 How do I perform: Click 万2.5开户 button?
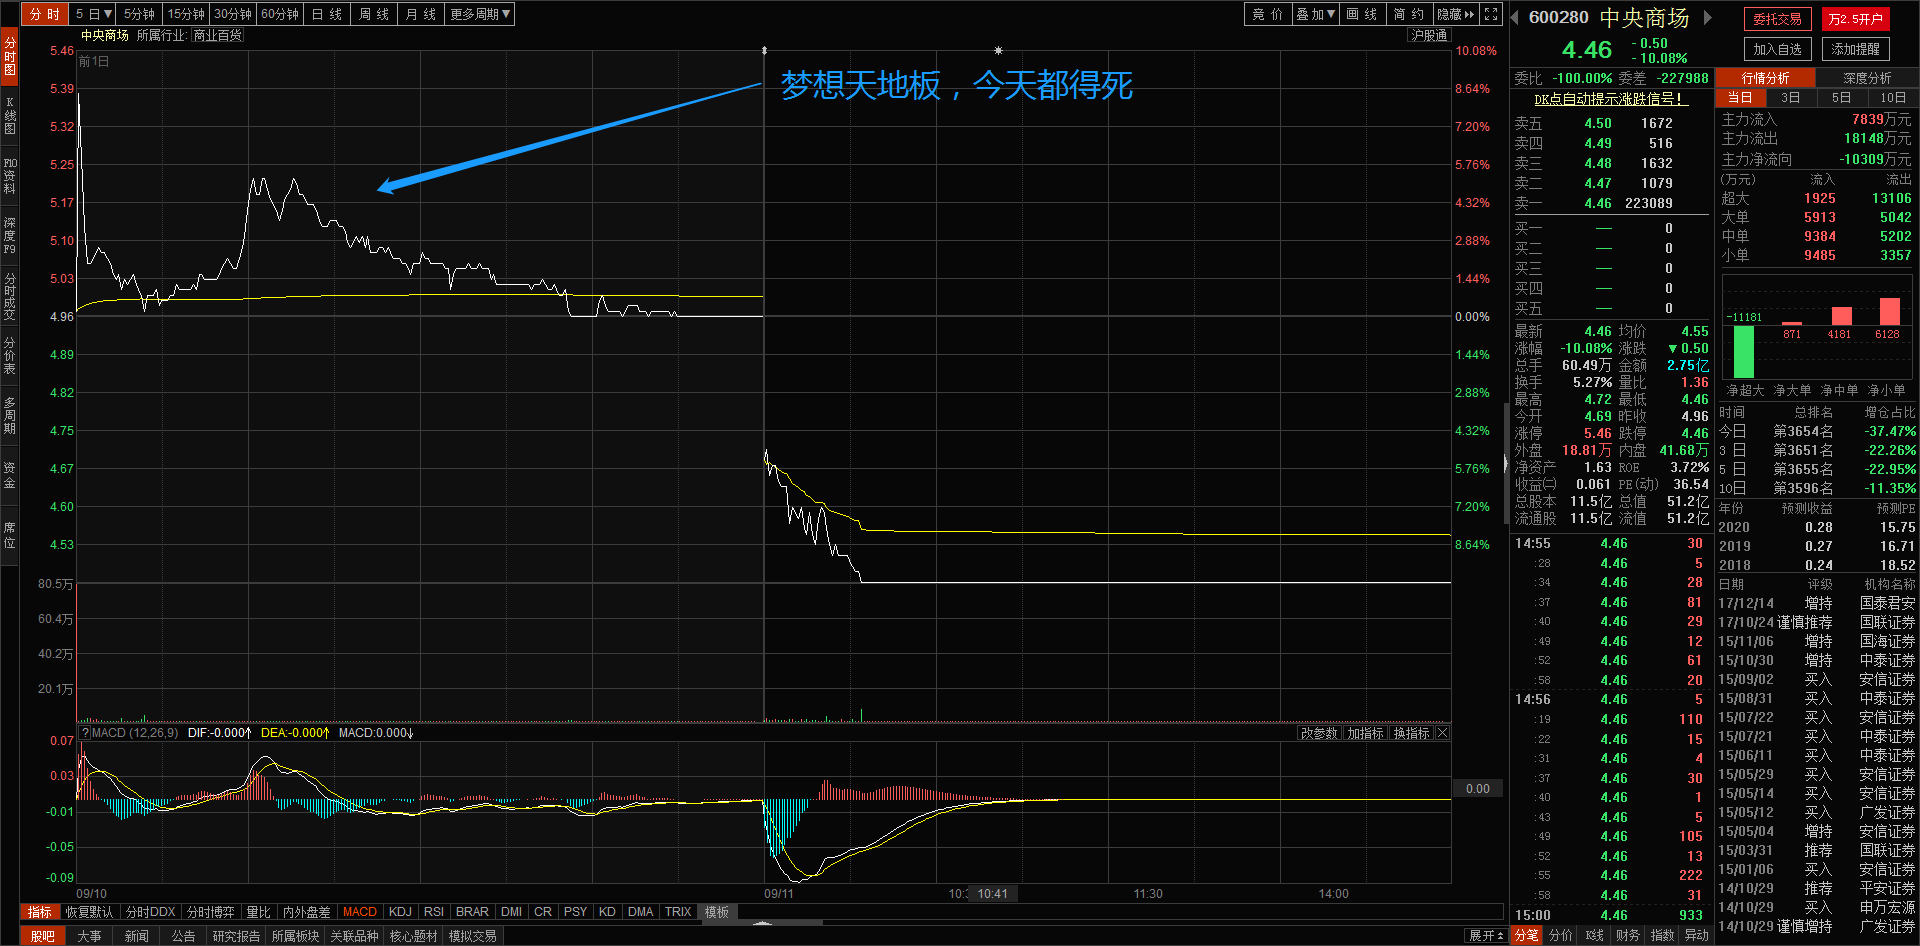coord(1855,19)
